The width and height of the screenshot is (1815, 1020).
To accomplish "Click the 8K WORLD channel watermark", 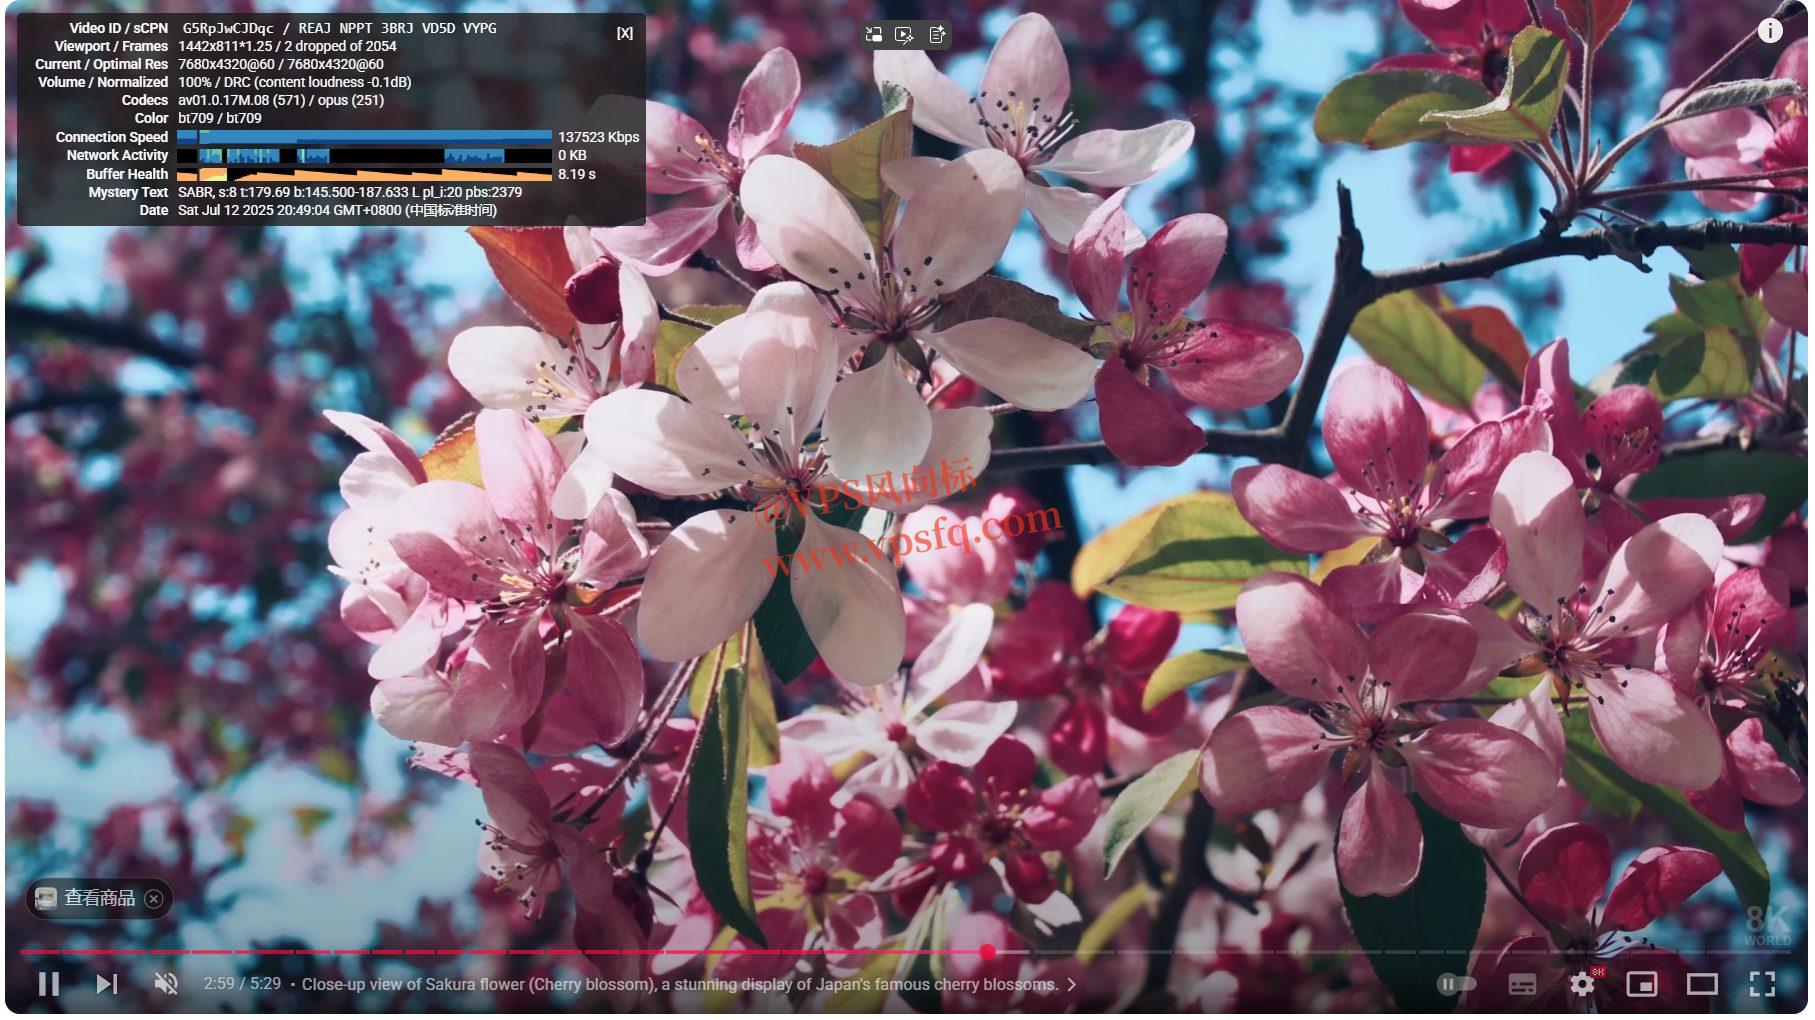I will [1767, 926].
